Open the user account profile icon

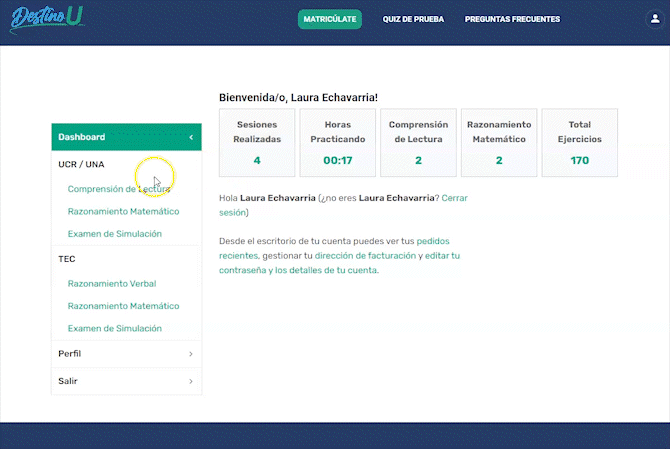pos(655,19)
